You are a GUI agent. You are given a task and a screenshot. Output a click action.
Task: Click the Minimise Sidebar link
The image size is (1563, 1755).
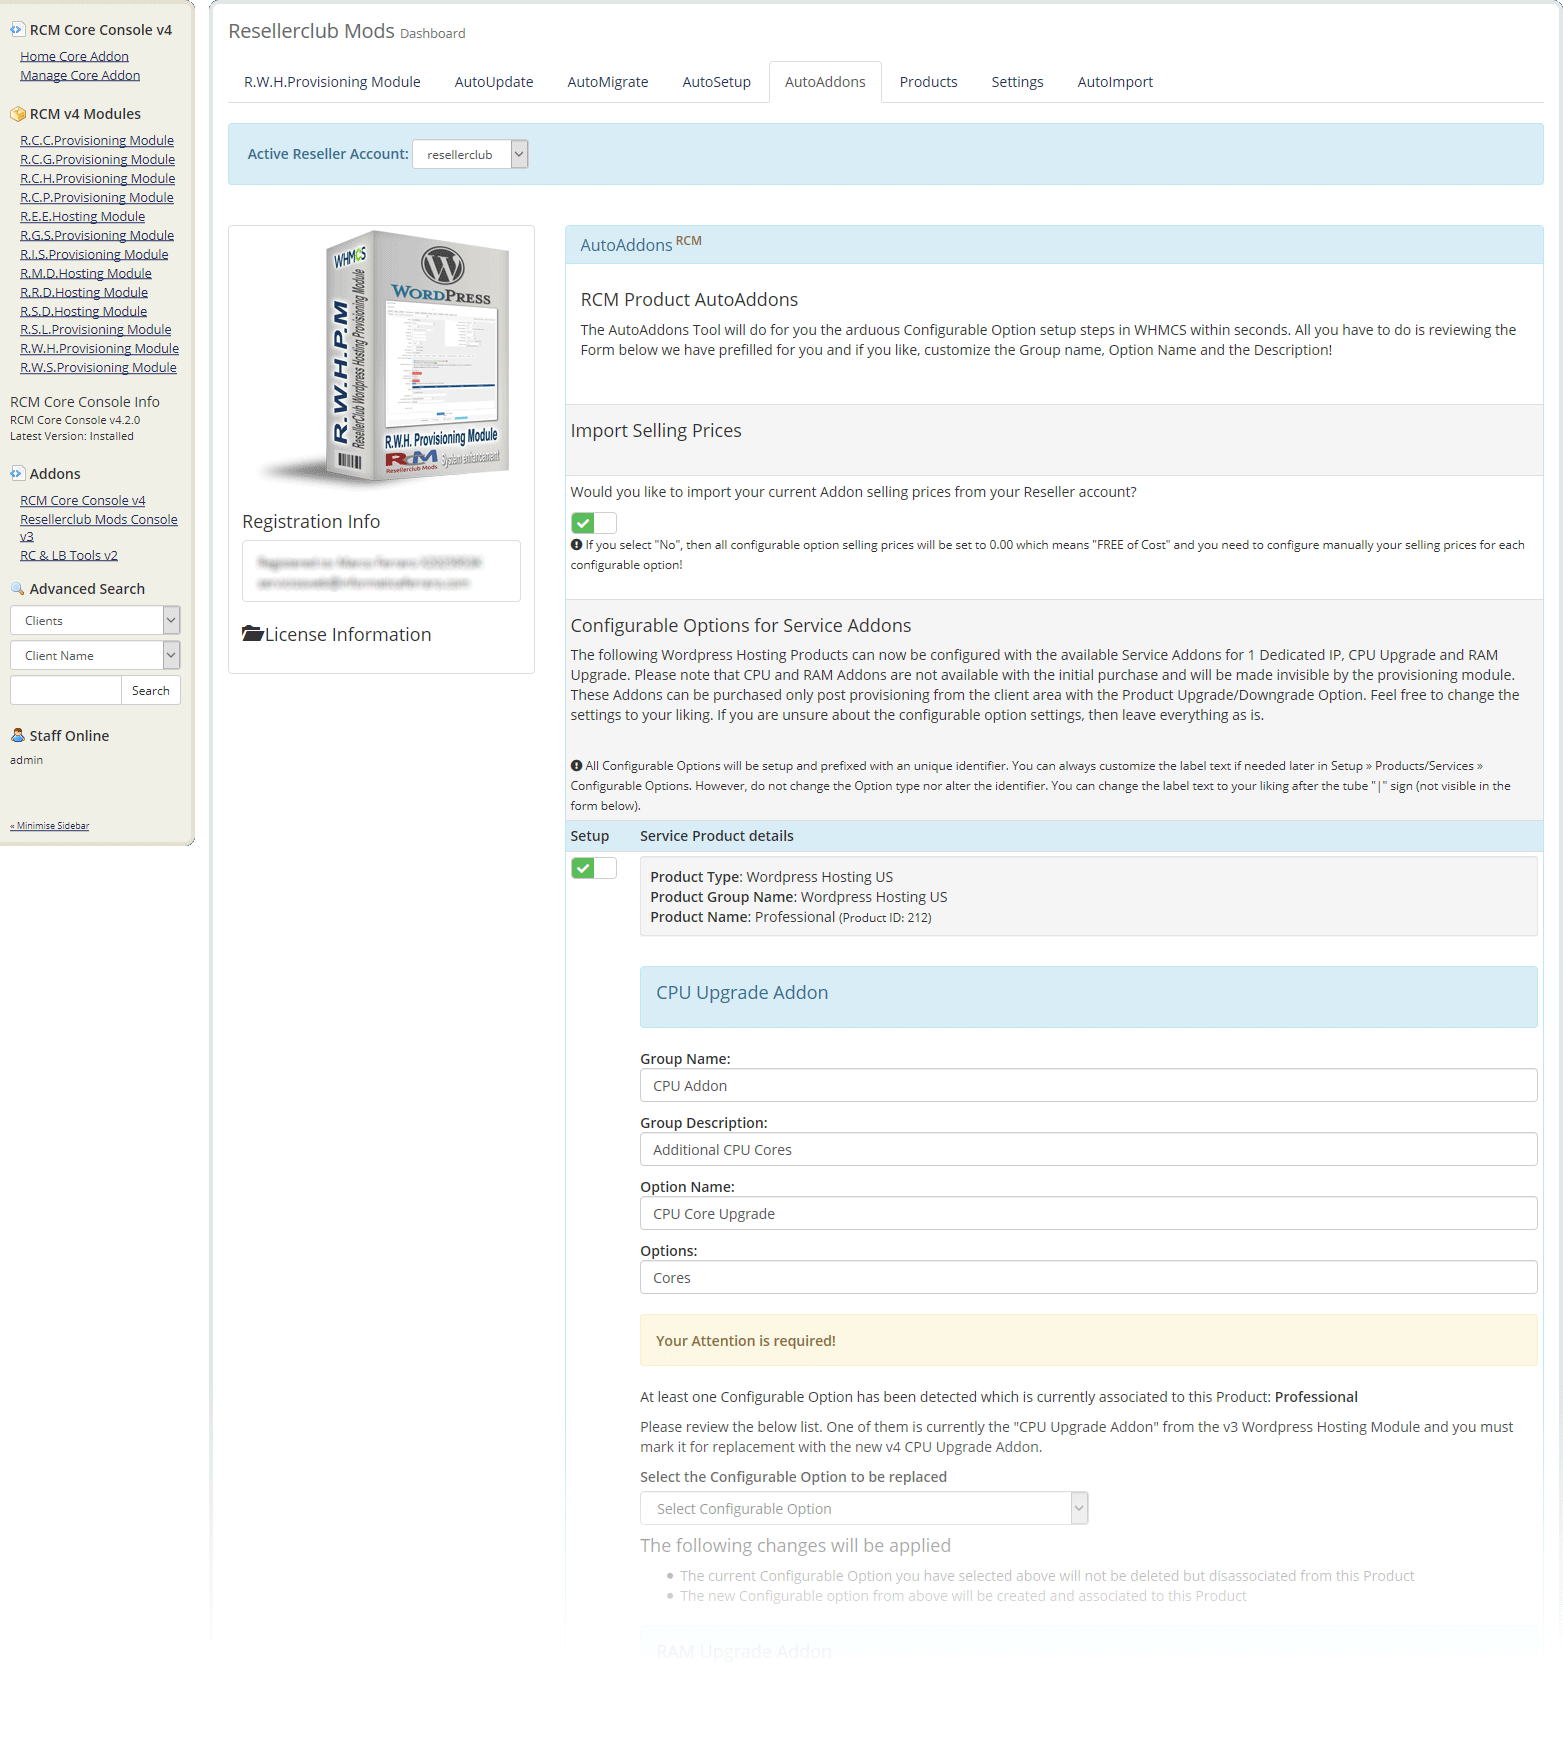point(50,826)
